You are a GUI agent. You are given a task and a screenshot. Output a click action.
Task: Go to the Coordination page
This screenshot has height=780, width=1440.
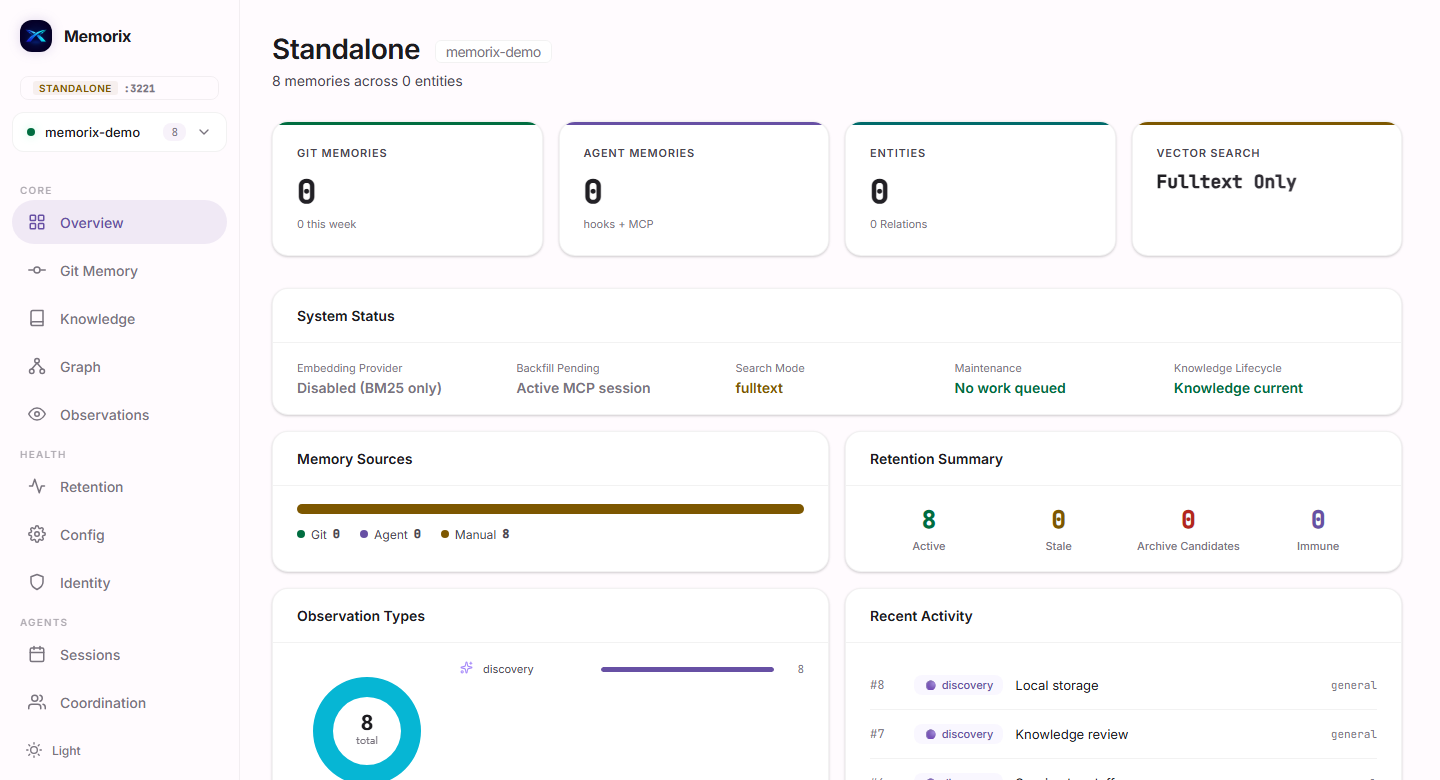pos(119,702)
